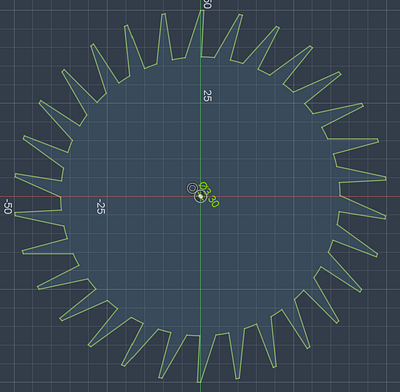Viewport: 400px width, 392px height.
Task: Click the -50 grid label
Action: (7, 206)
